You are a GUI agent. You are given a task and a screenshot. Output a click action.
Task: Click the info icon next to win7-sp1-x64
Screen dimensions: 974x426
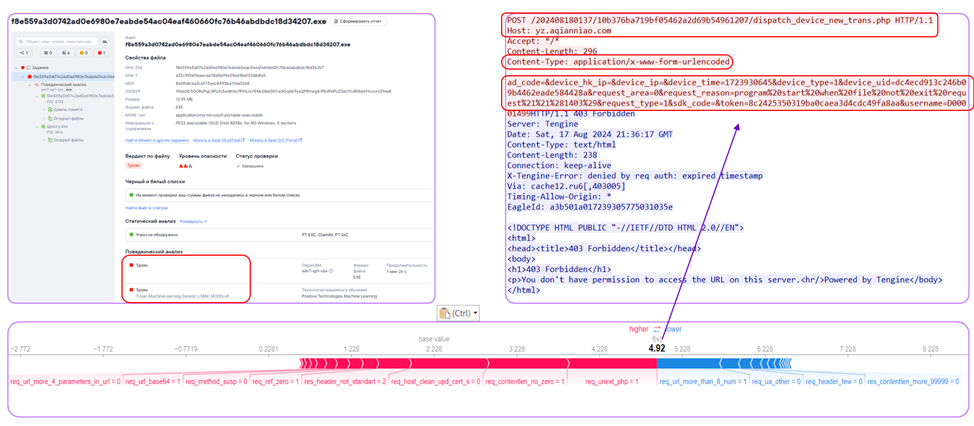point(331,271)
